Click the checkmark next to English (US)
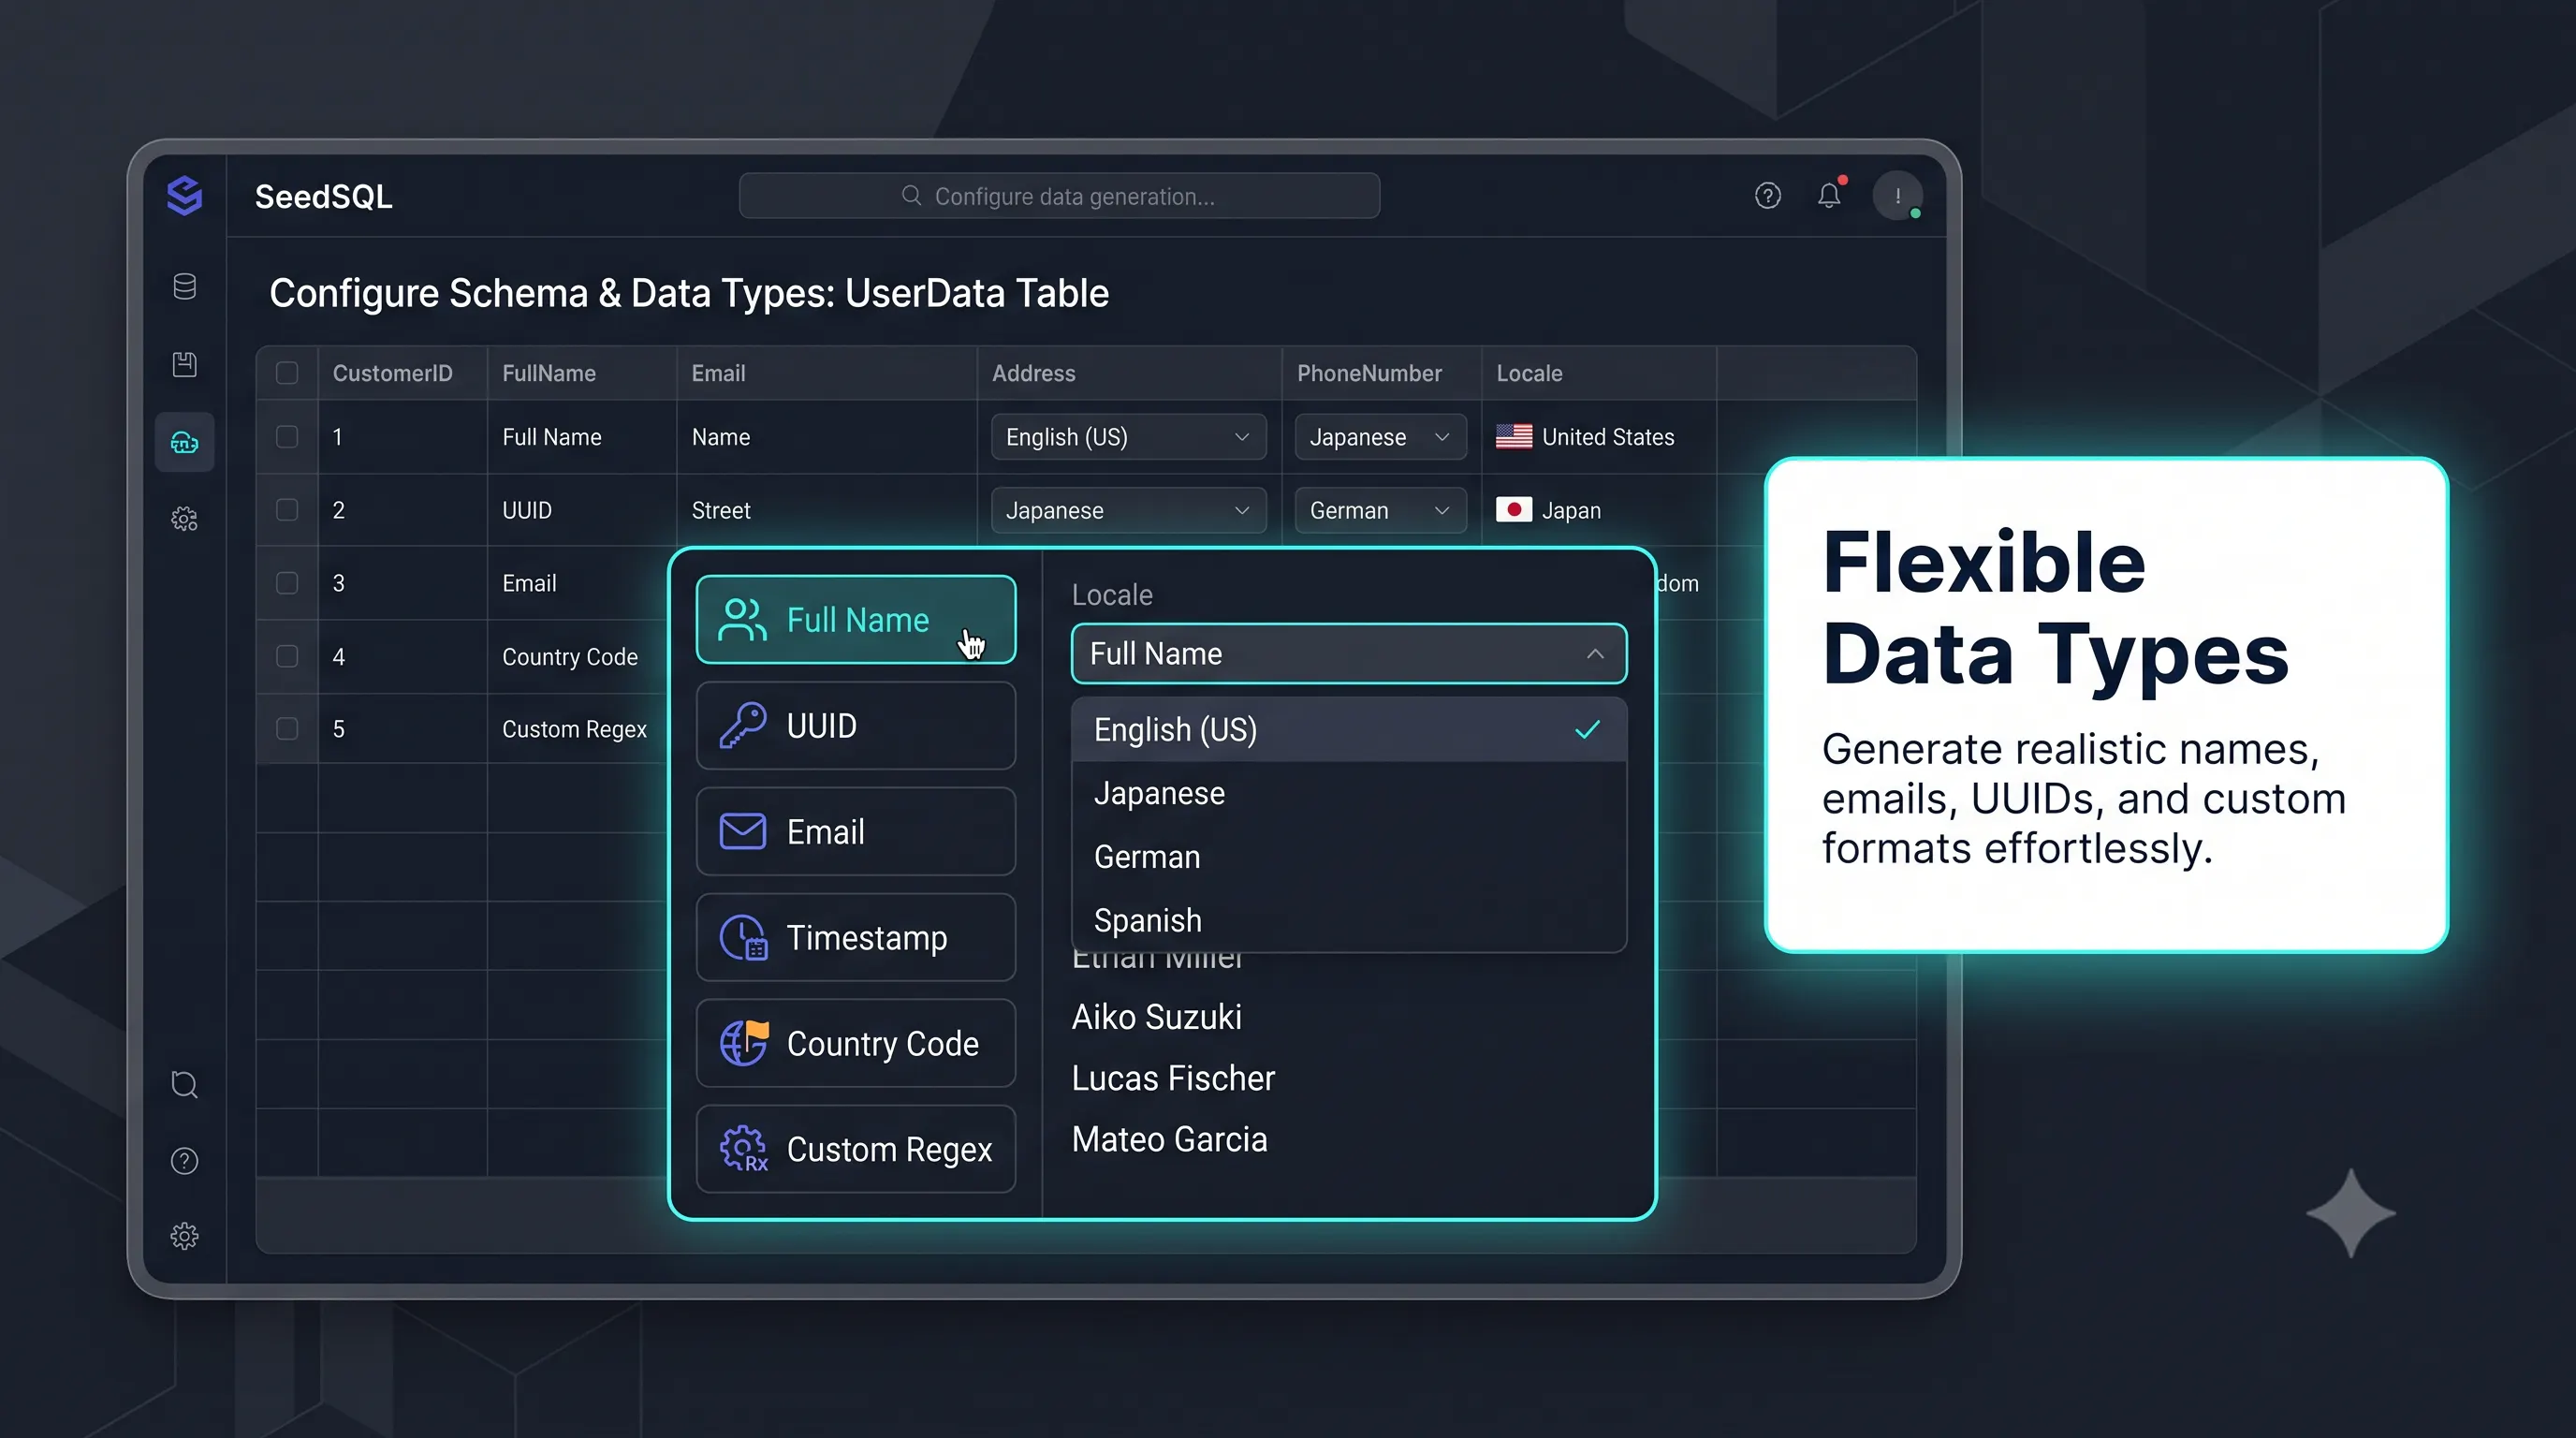Screen dimensions: 2576x1438 pyautogui.click(x=1587, y=730)
